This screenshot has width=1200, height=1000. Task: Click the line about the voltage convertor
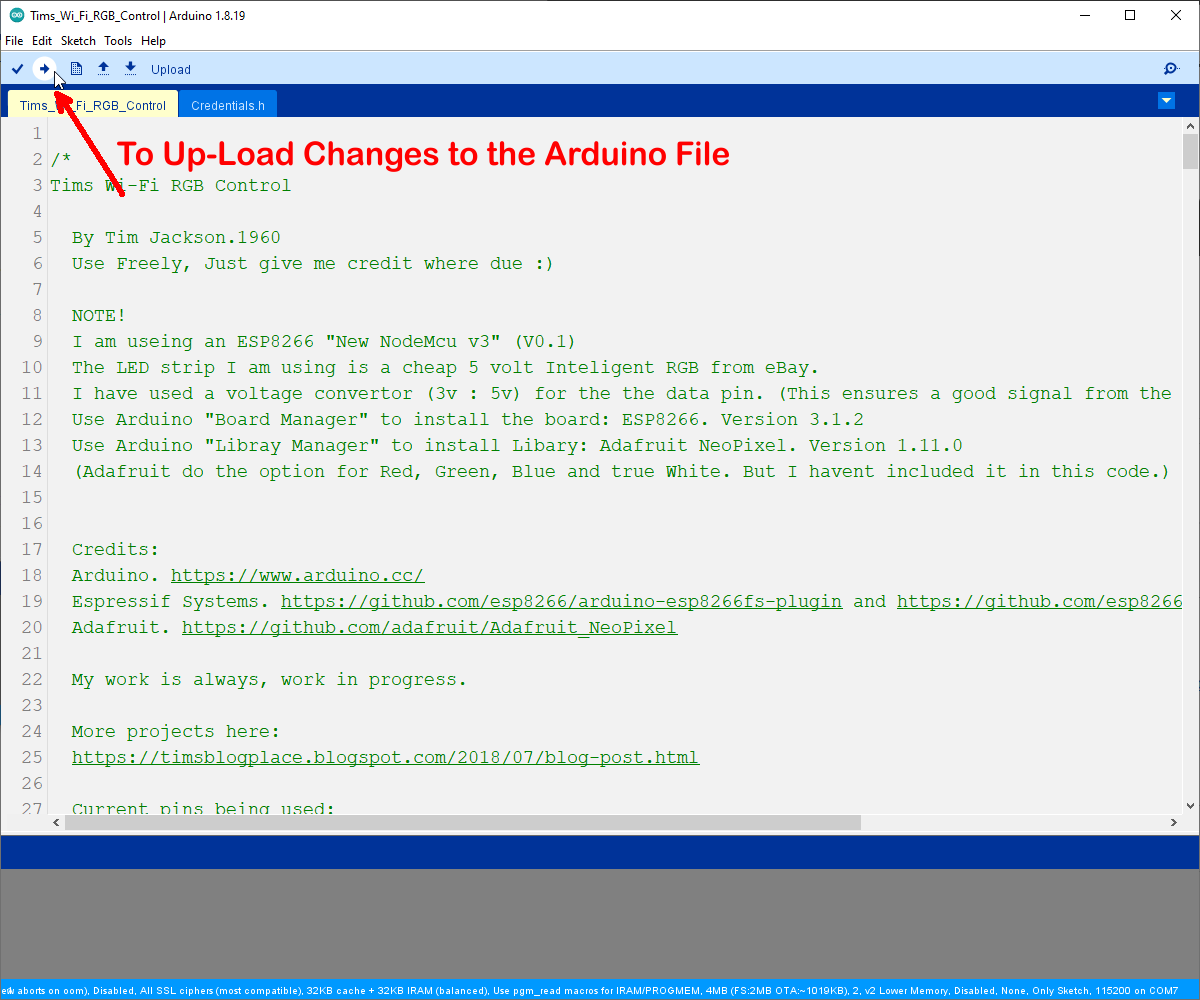click(x=621, y=394)
